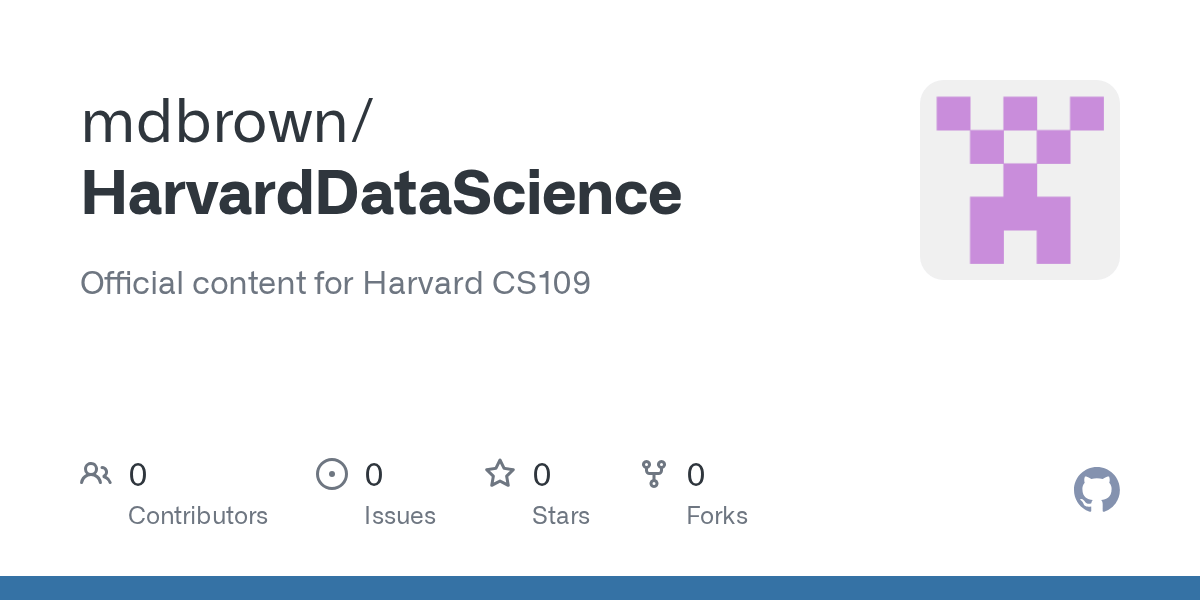The image size is (1200, 600).
Task: Click the word "Official" in the description
Action: [x=131, y=283]
